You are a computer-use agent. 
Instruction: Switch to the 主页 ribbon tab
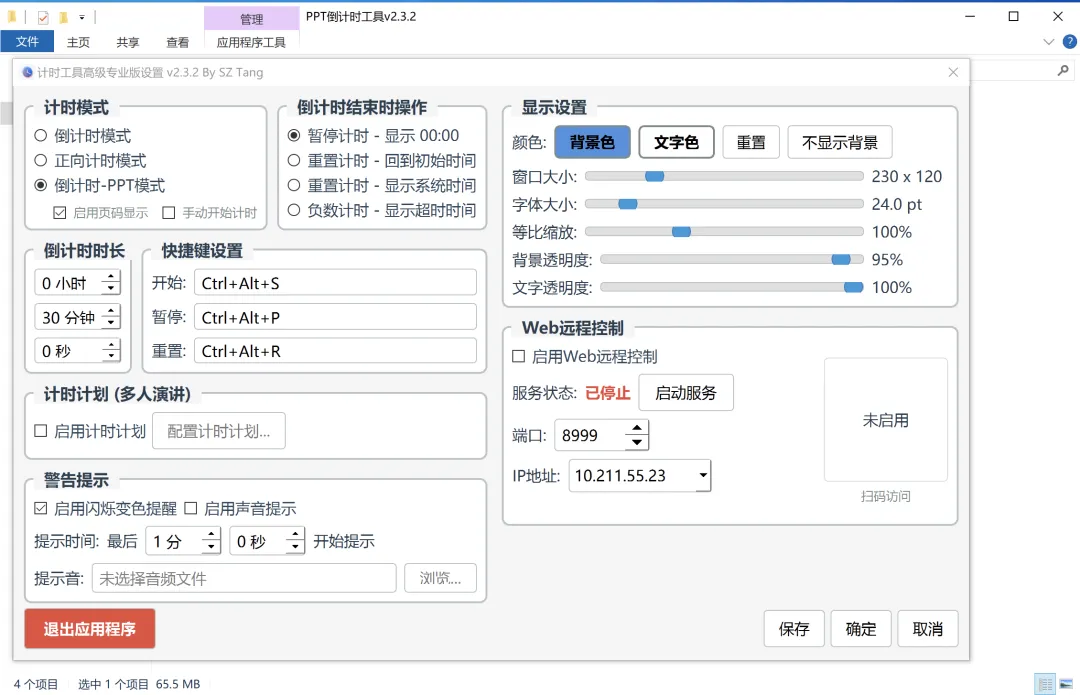78,43
